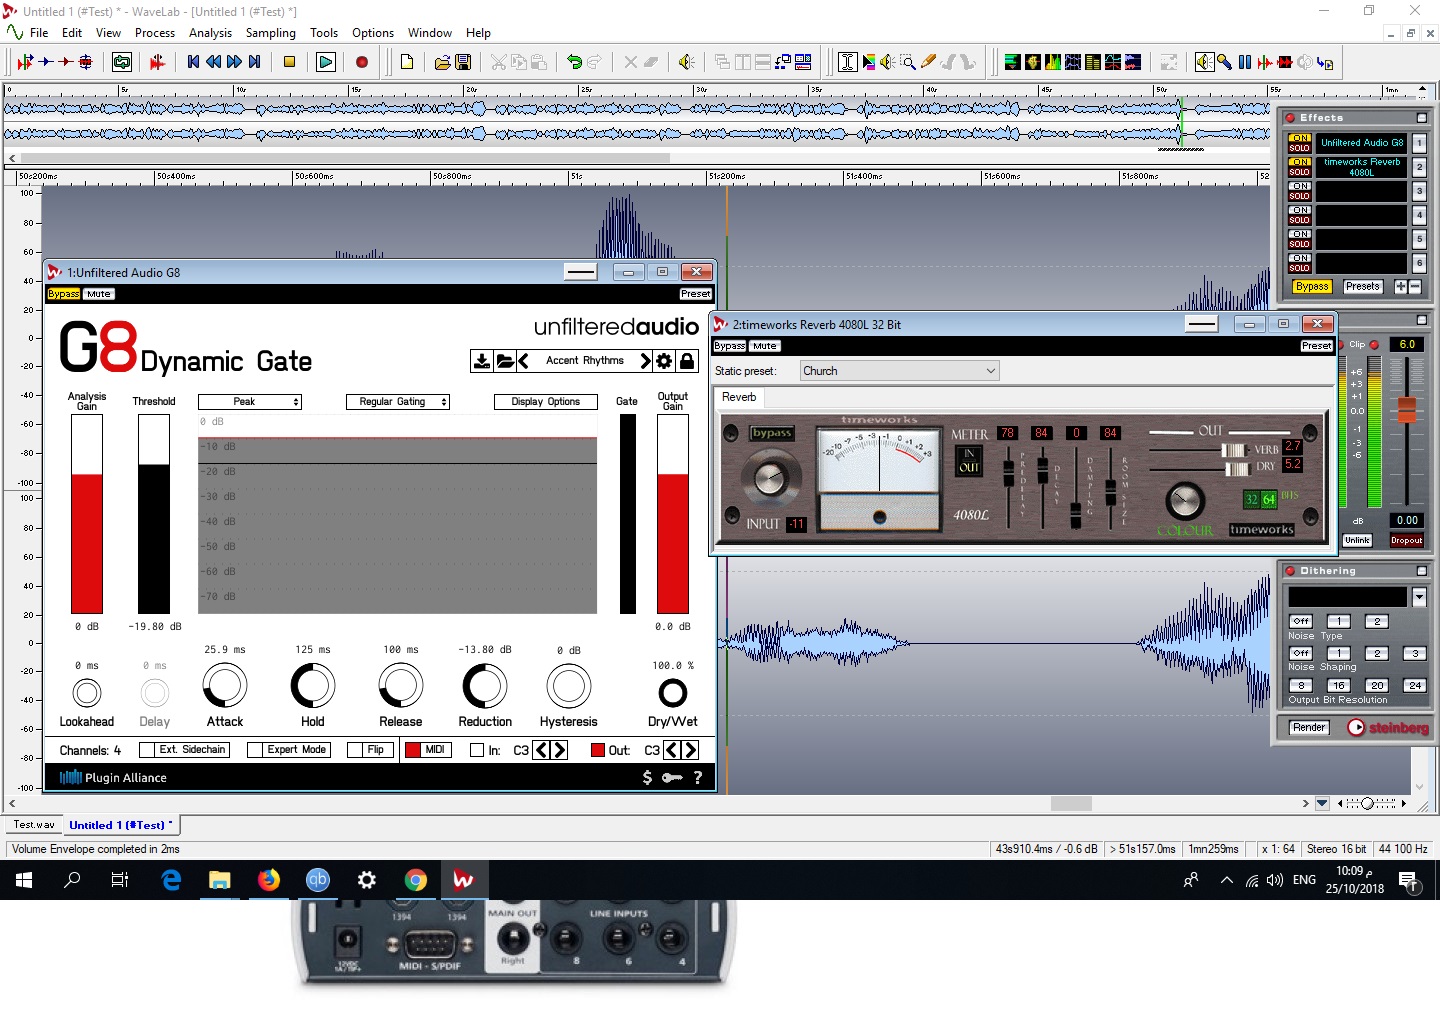
Task: Toggle the MIDI In checkbox in G8
Action: click(477, 750)
